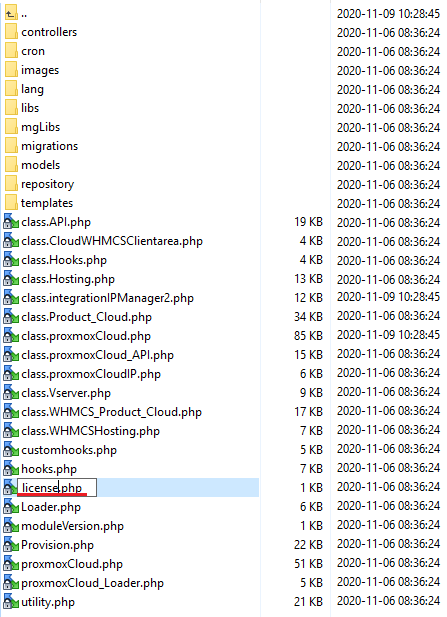
Task: Select the templates folder name
Action: pyautogui.click(x=47, y=203)
